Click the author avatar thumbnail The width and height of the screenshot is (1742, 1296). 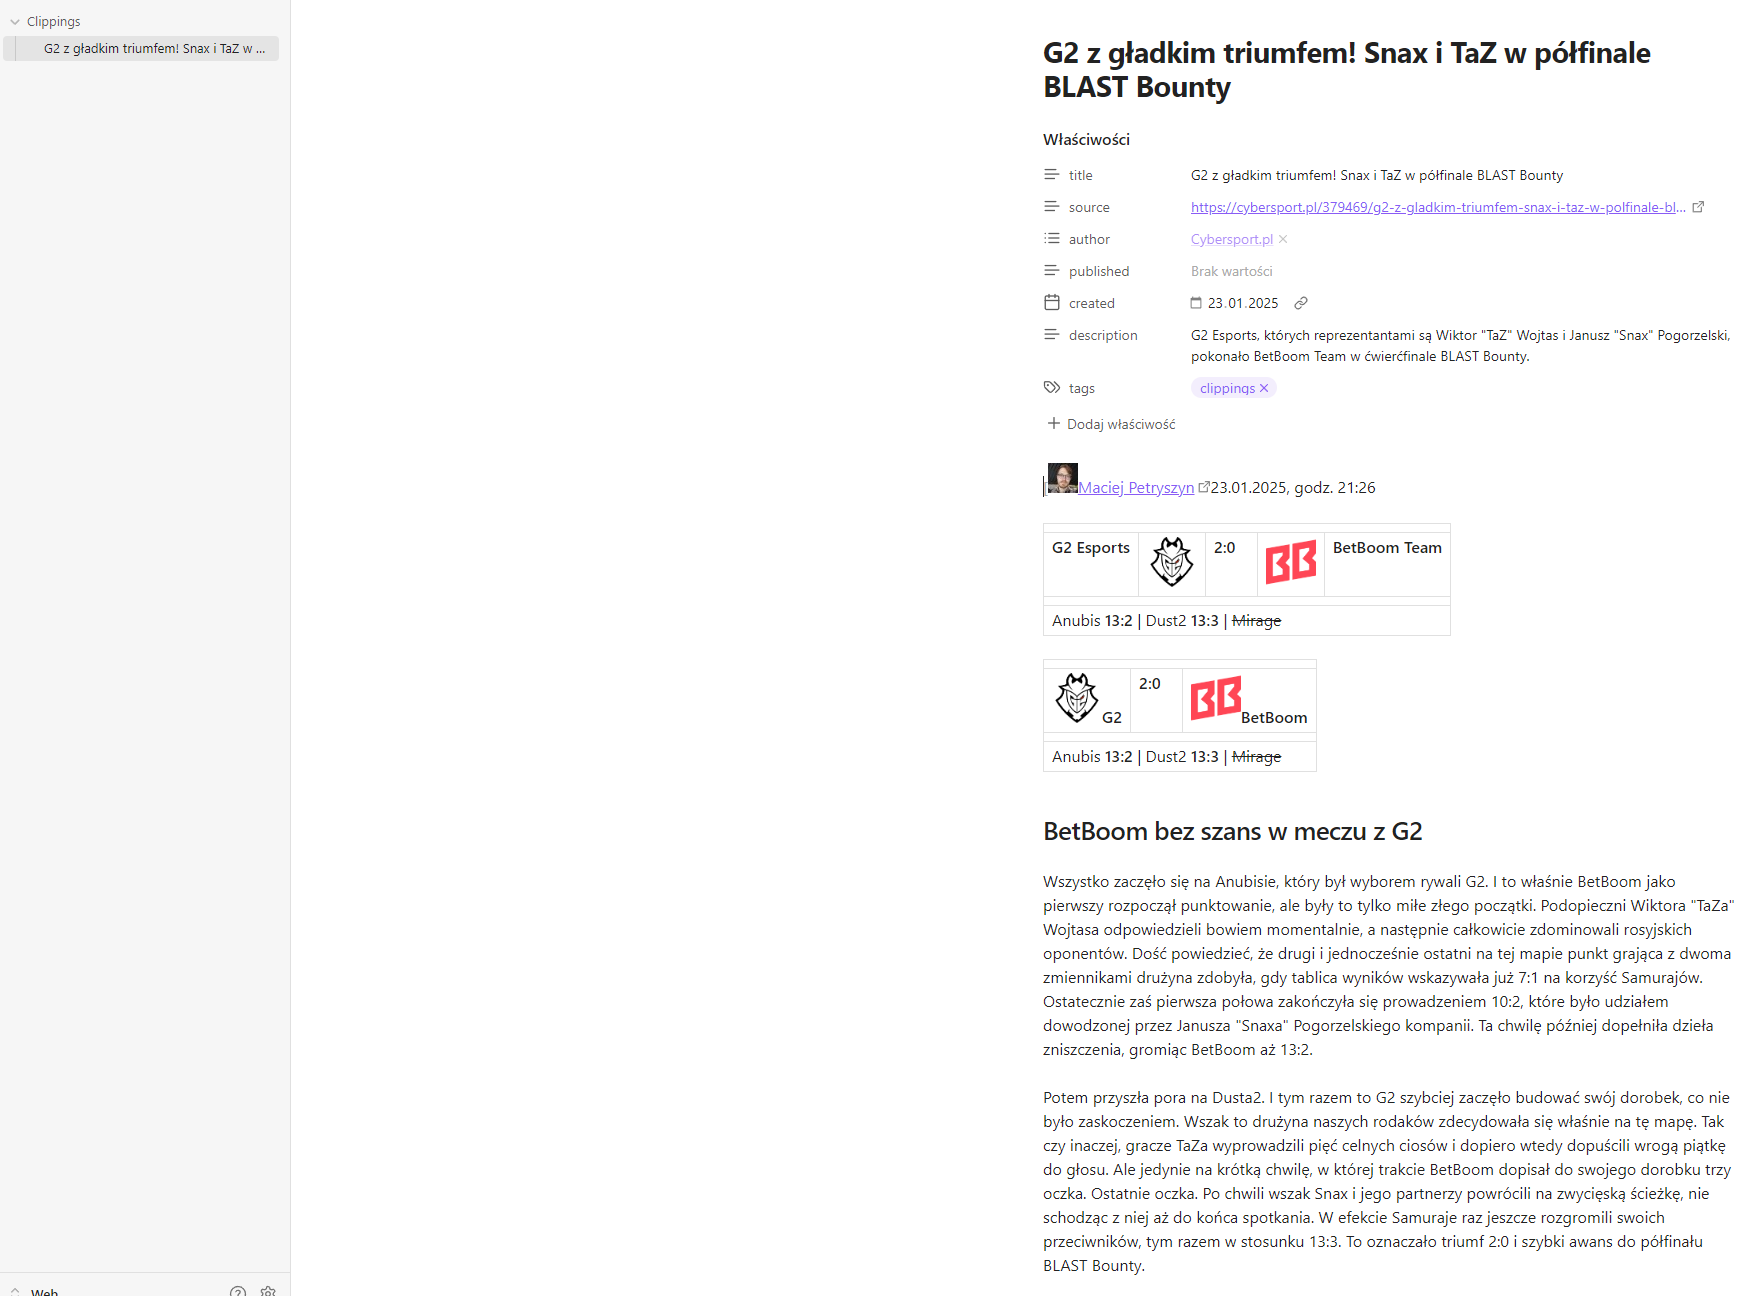(x=1062, y=478)
